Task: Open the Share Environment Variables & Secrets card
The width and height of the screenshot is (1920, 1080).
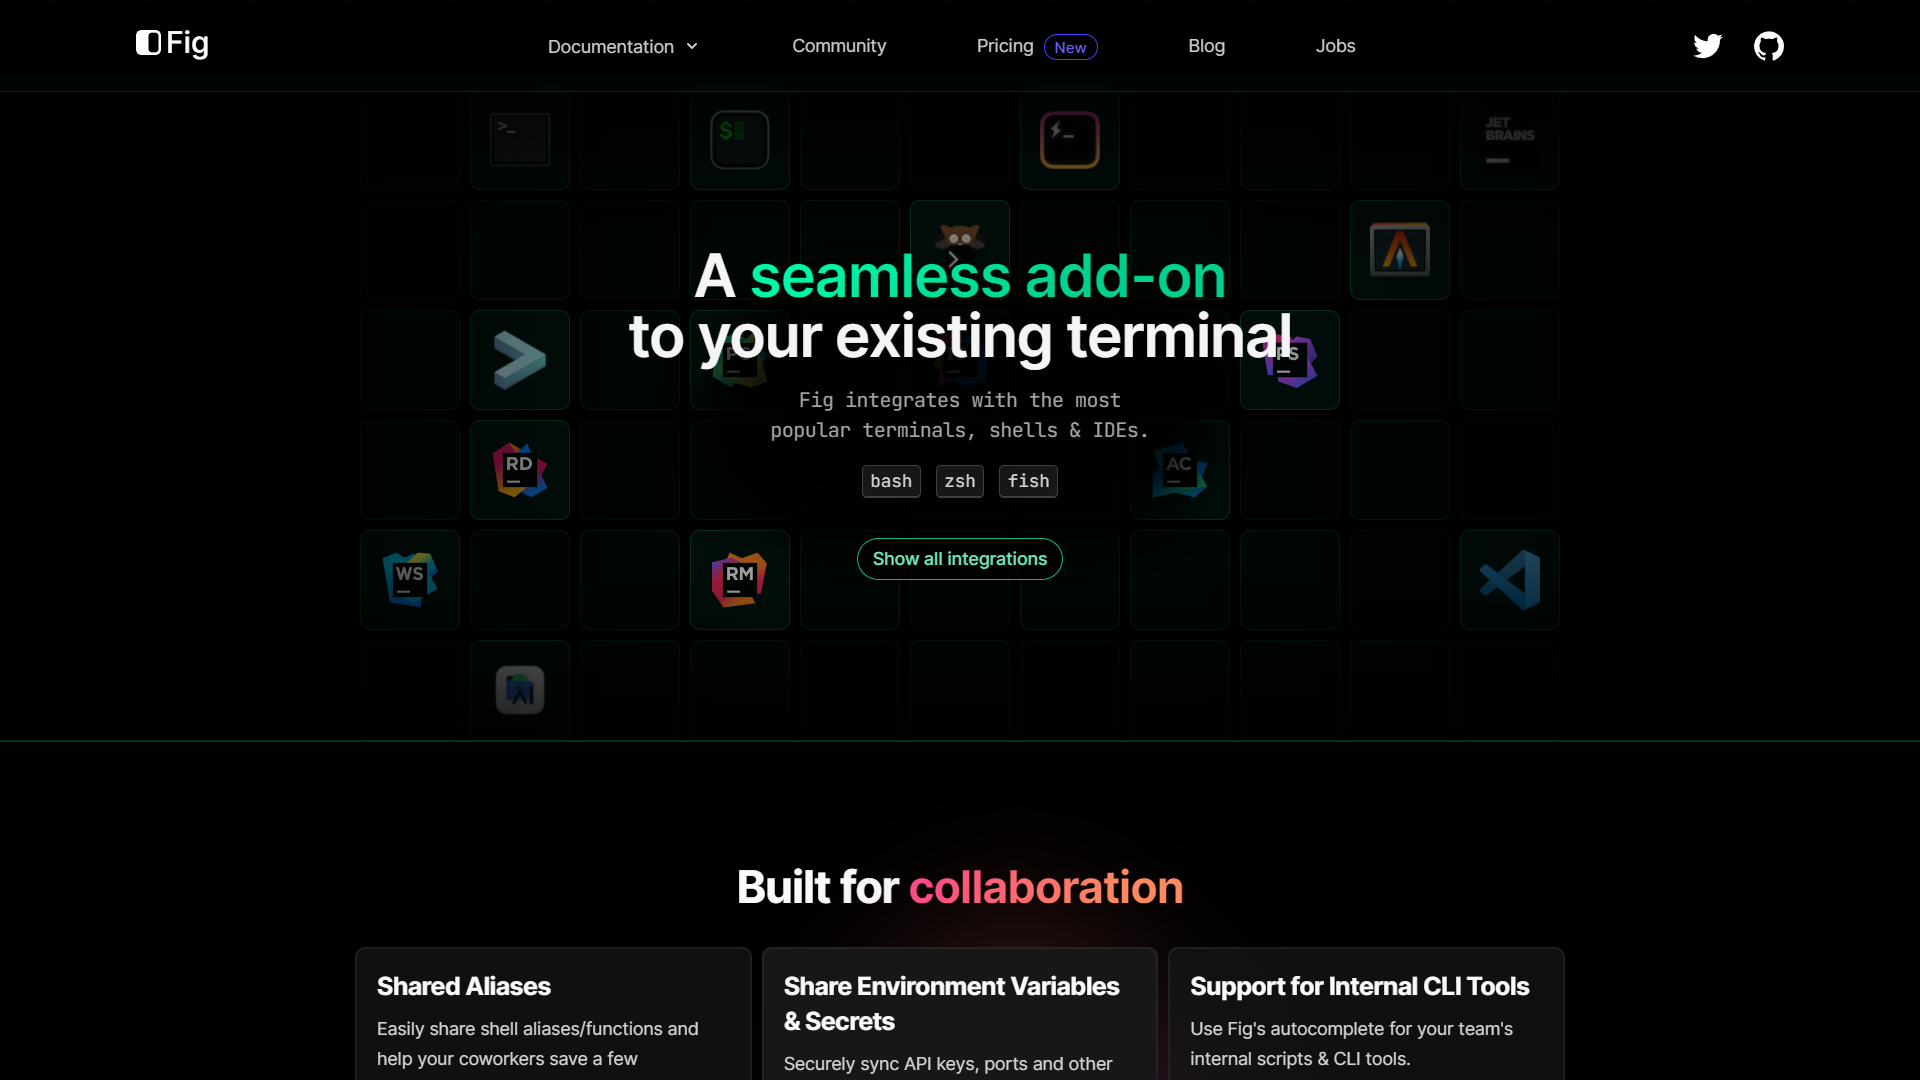Action: tap(960, 1014)
